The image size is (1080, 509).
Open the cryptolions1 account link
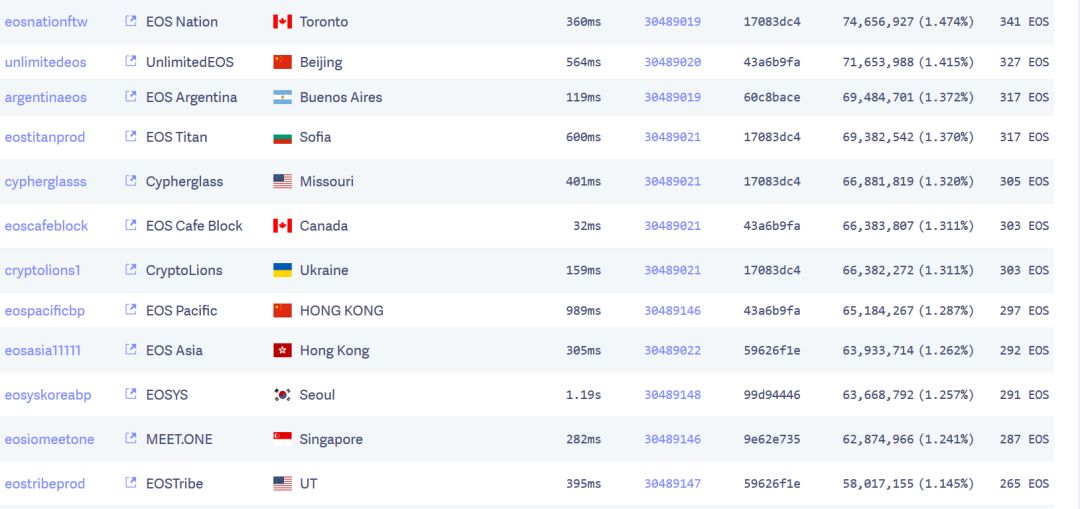click(x=43, y=270)
